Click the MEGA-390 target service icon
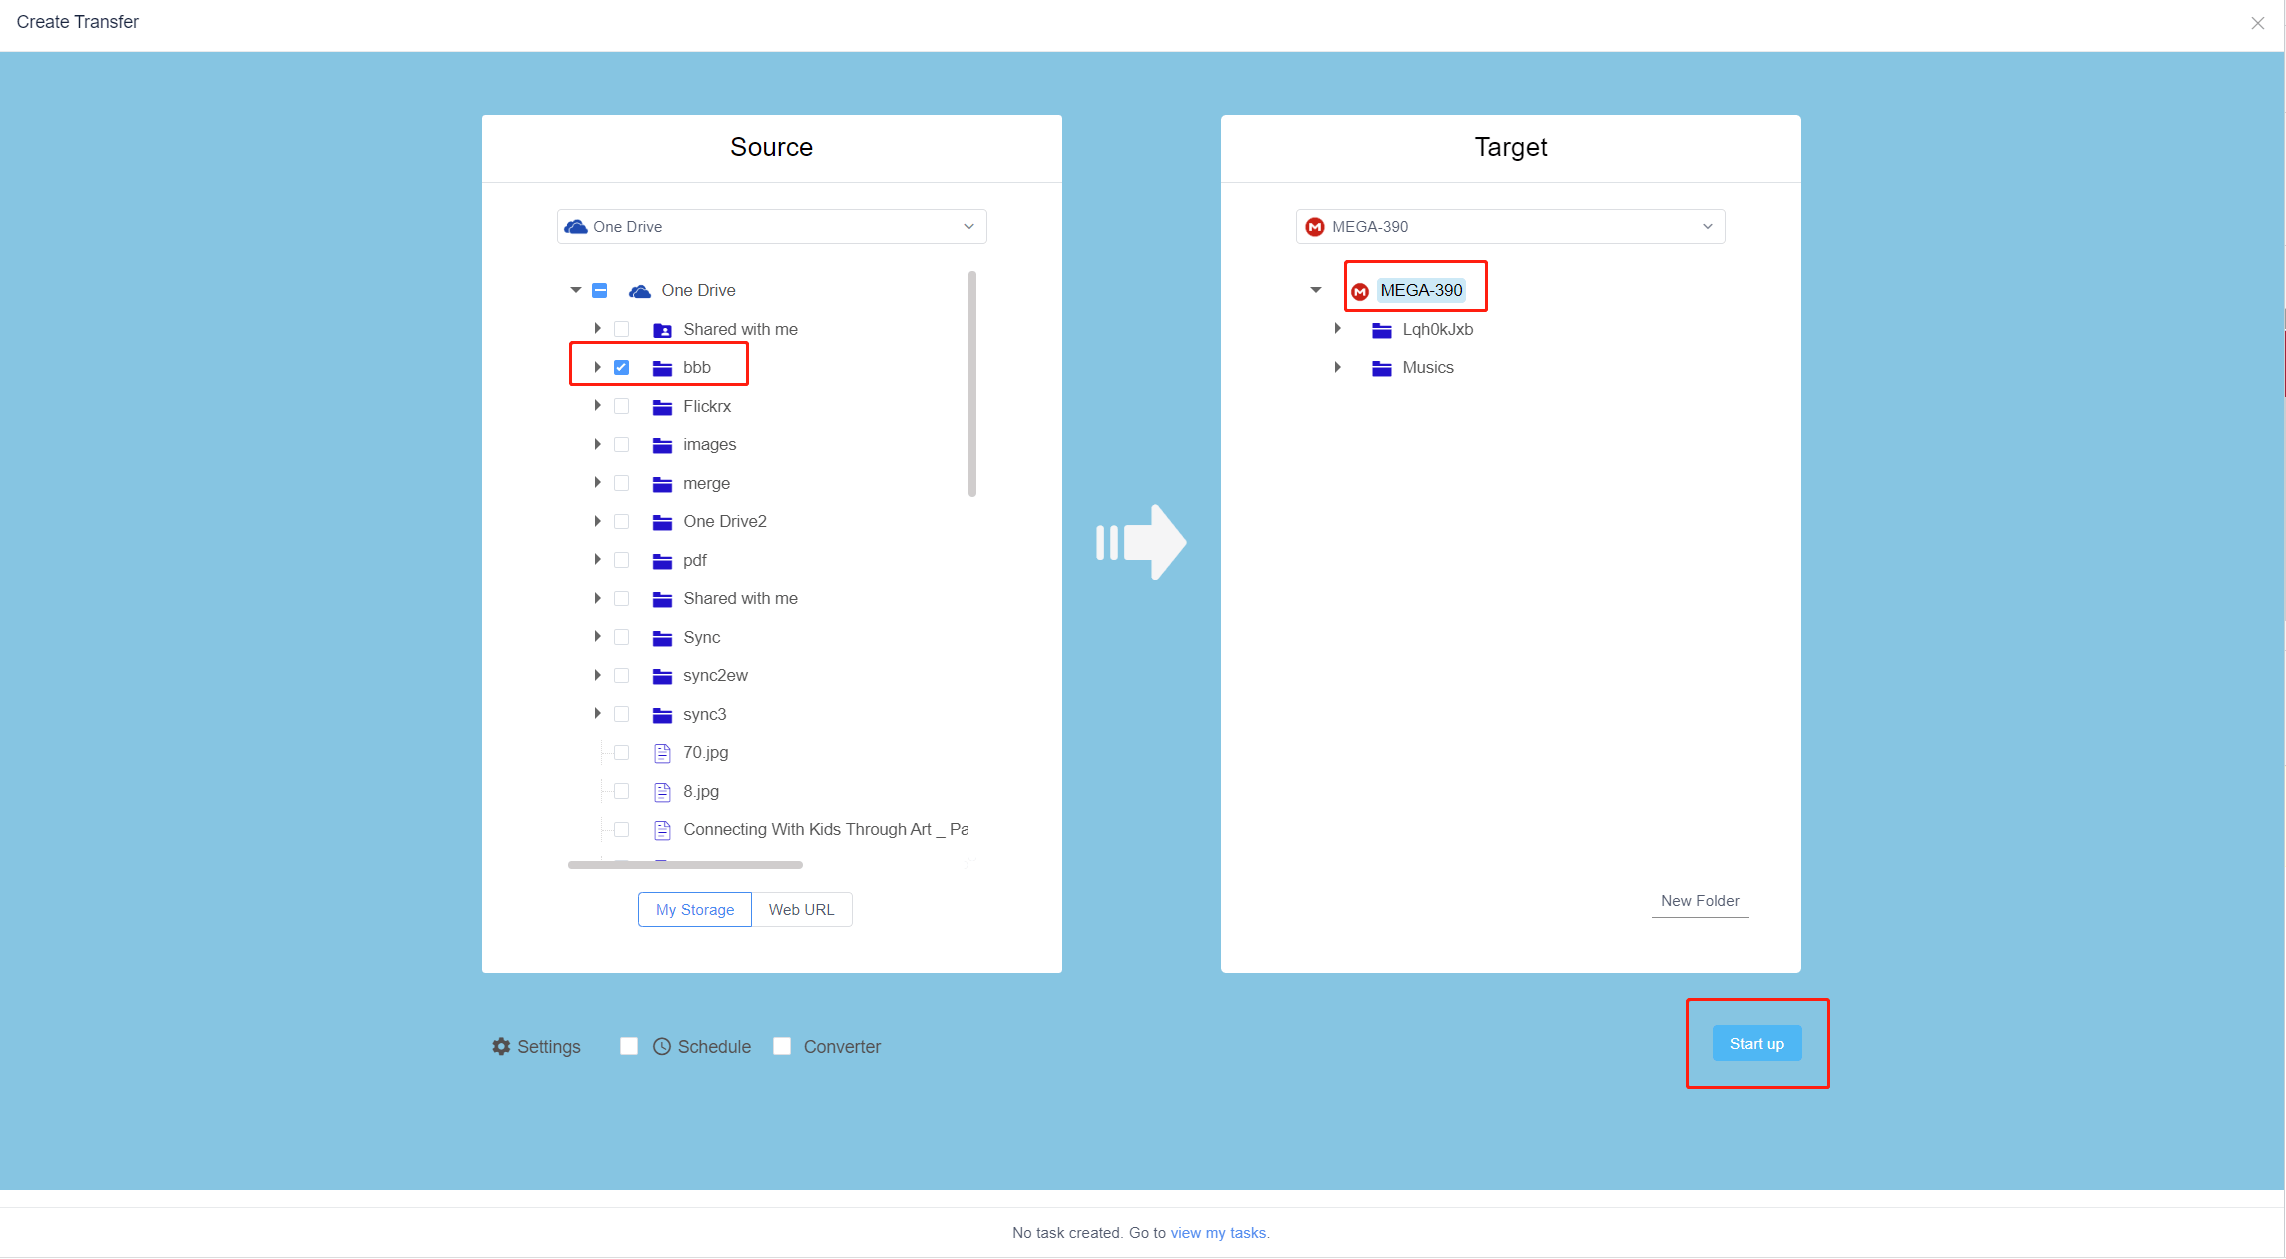Image resolution: width=2286 pixels, height=1259 pixels. (1361, 290)
